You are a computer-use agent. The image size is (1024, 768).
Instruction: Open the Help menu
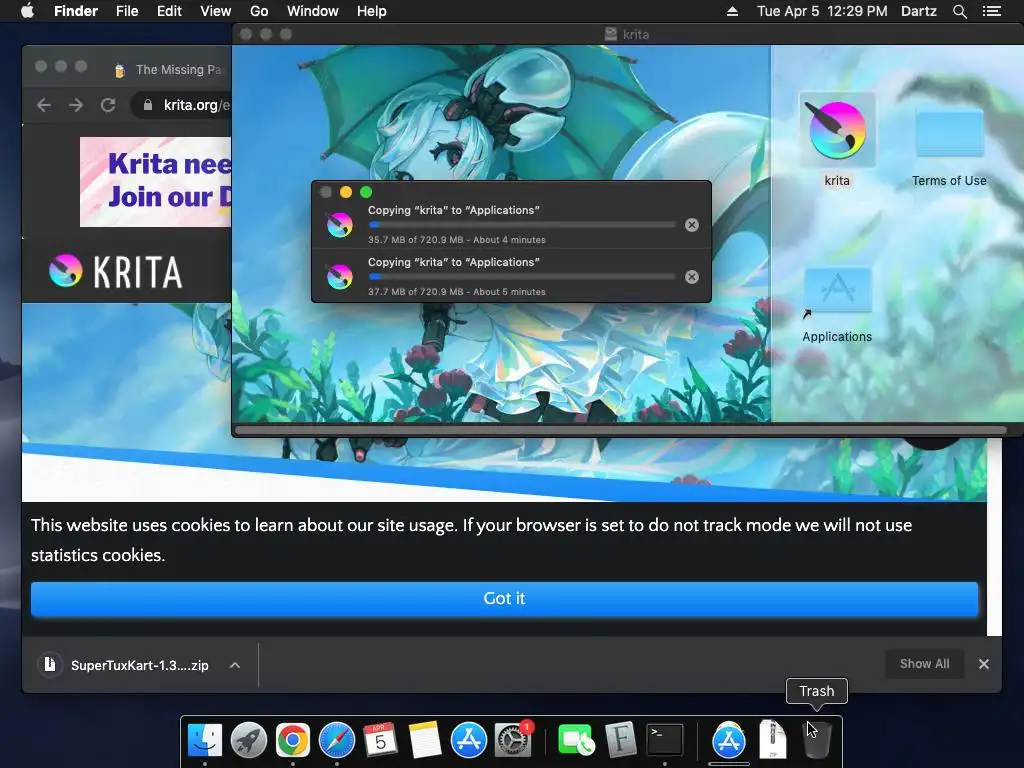coord(372,11)
